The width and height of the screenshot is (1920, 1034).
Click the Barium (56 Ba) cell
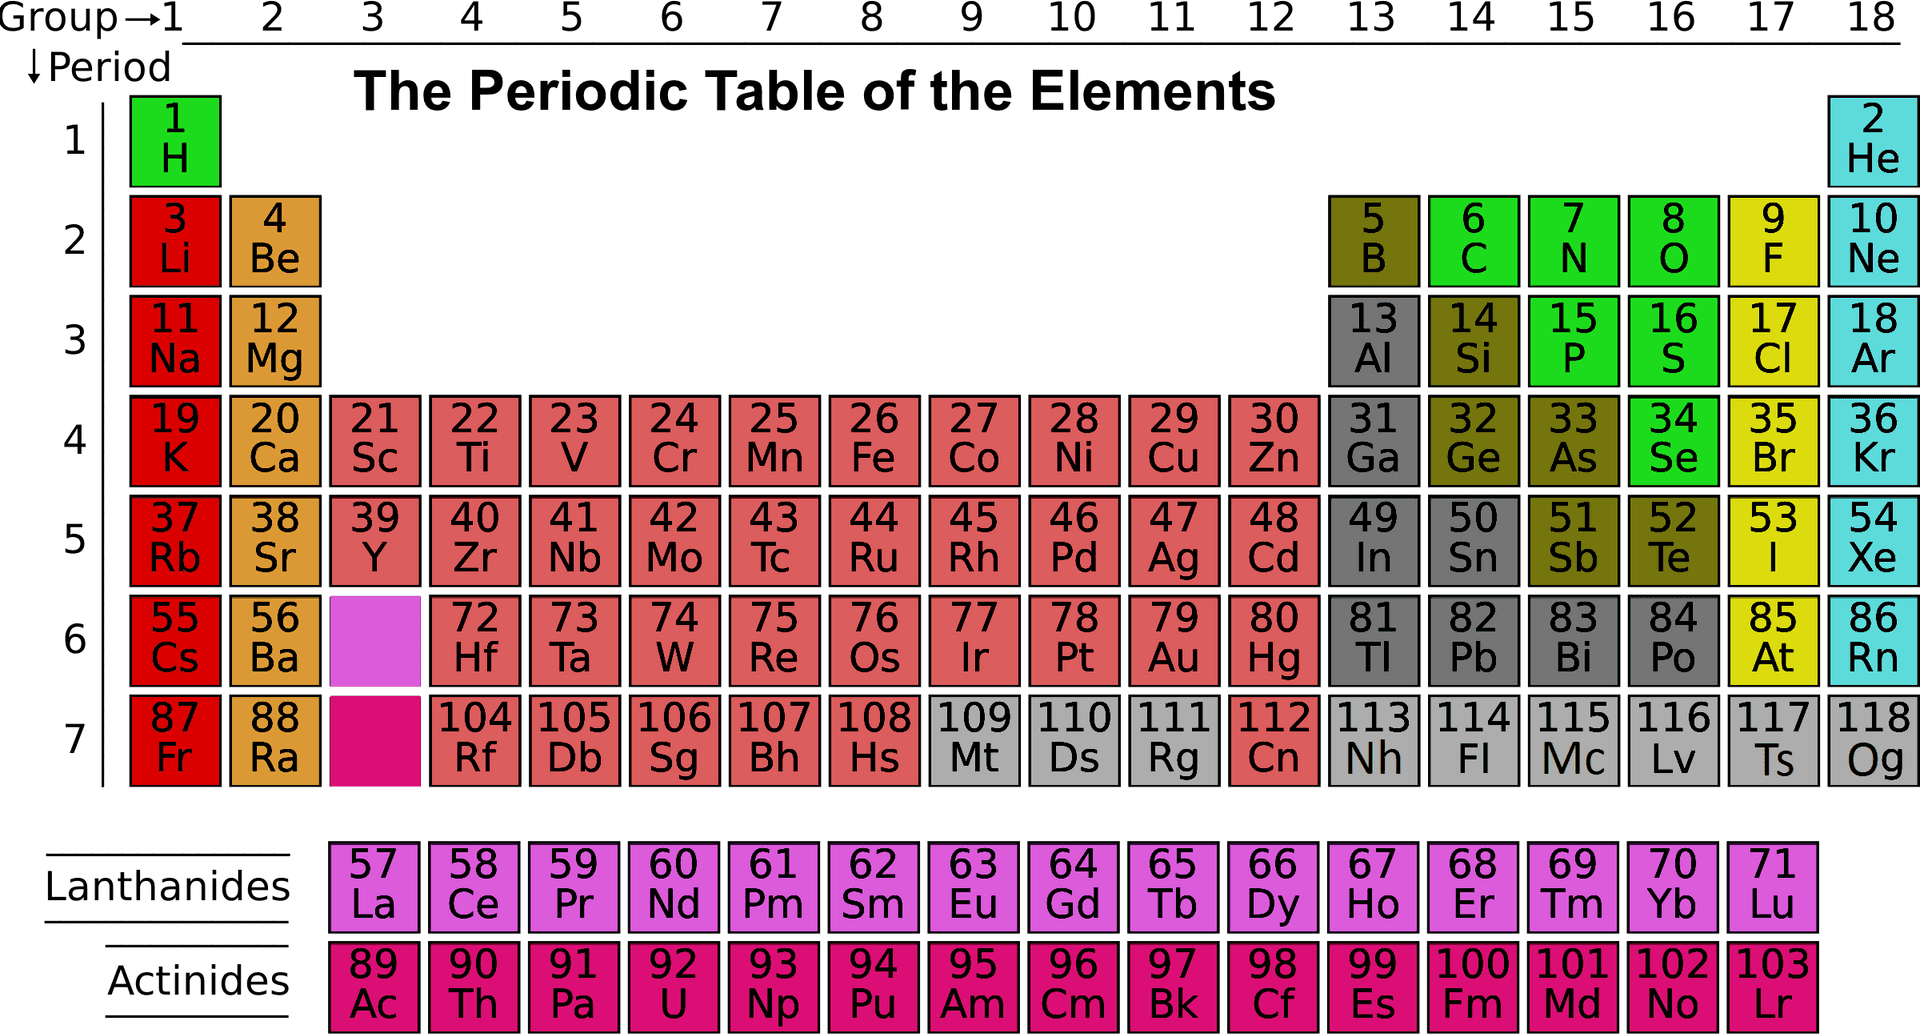pos(275,641)
